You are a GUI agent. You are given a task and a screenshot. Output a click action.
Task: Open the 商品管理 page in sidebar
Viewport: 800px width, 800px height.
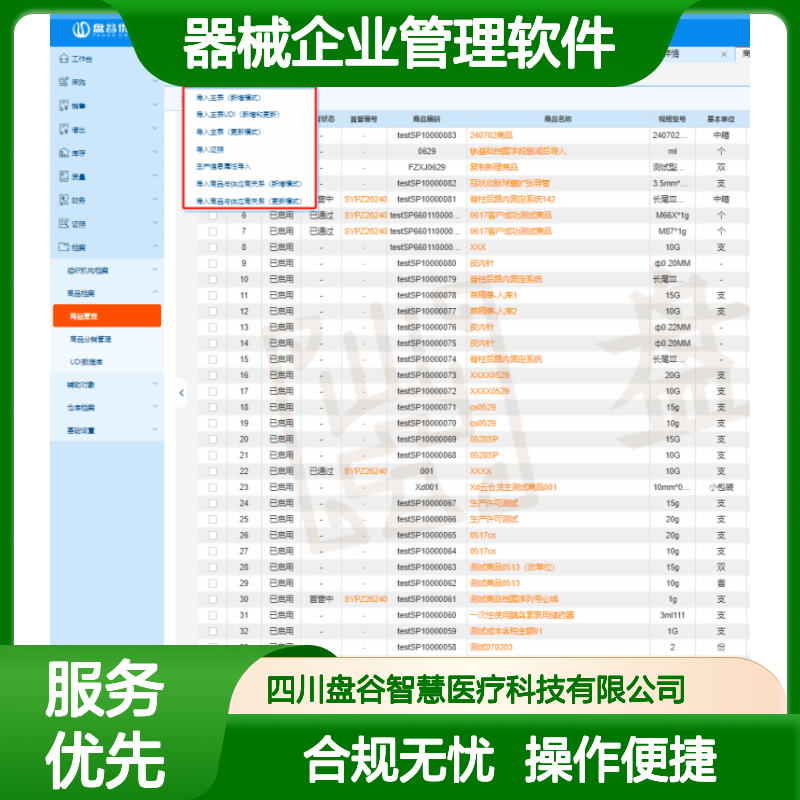point(107,316)
